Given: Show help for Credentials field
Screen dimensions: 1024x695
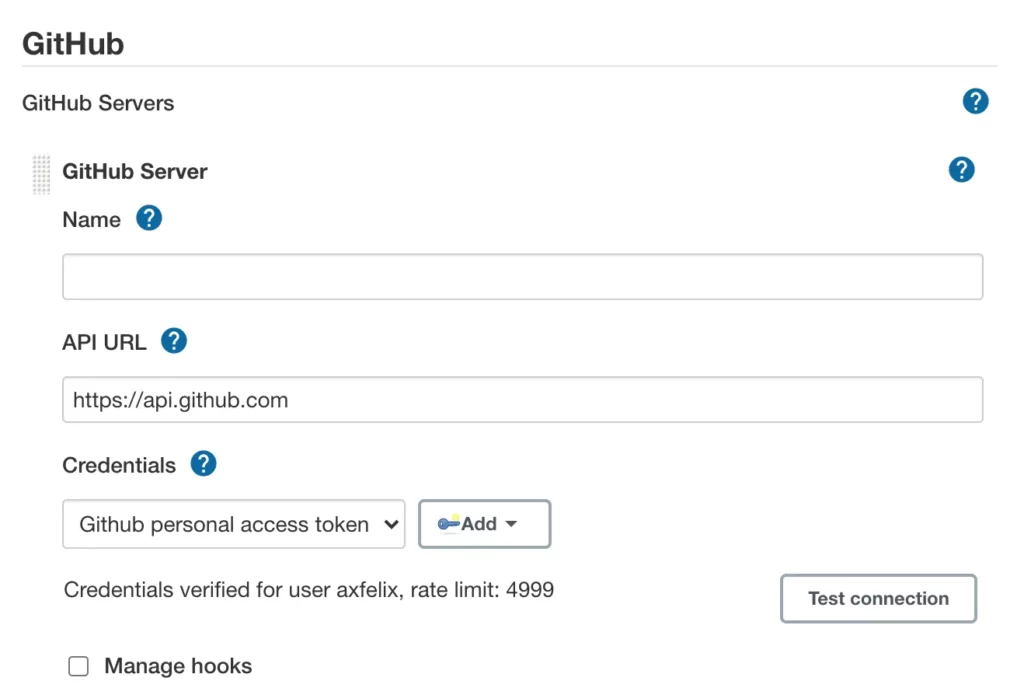Looking at the screenshot, I should [x=203, y=464].
